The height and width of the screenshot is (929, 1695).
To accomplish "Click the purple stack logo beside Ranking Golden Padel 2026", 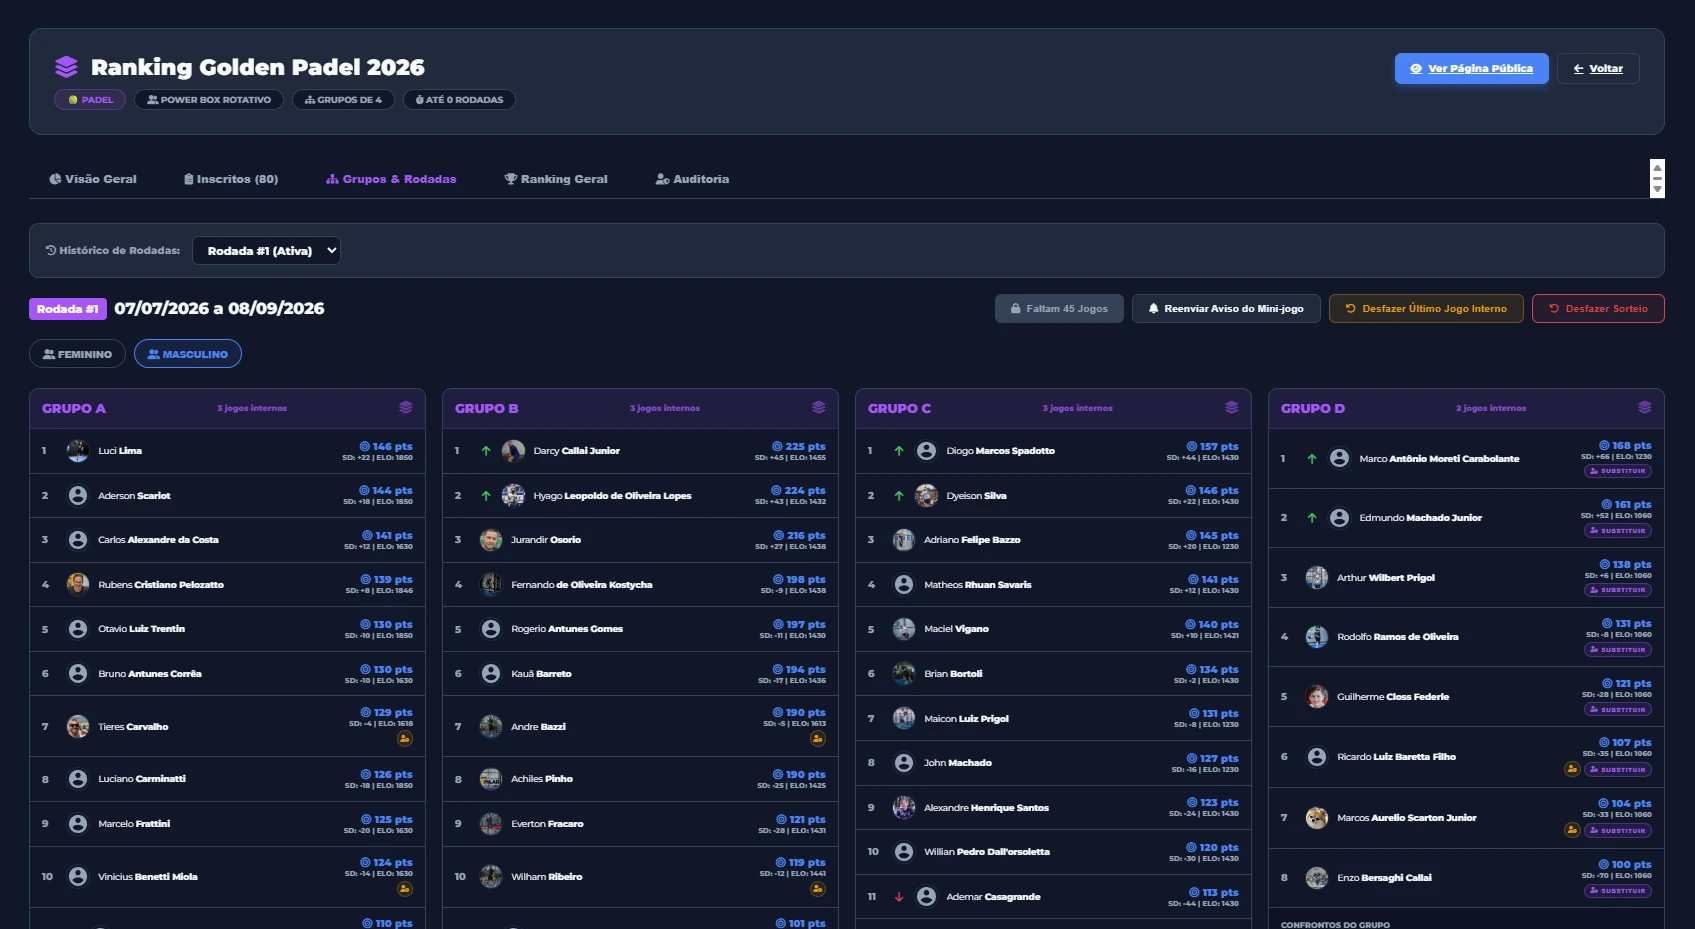I will pyautogui.click(x=66, y=67).
